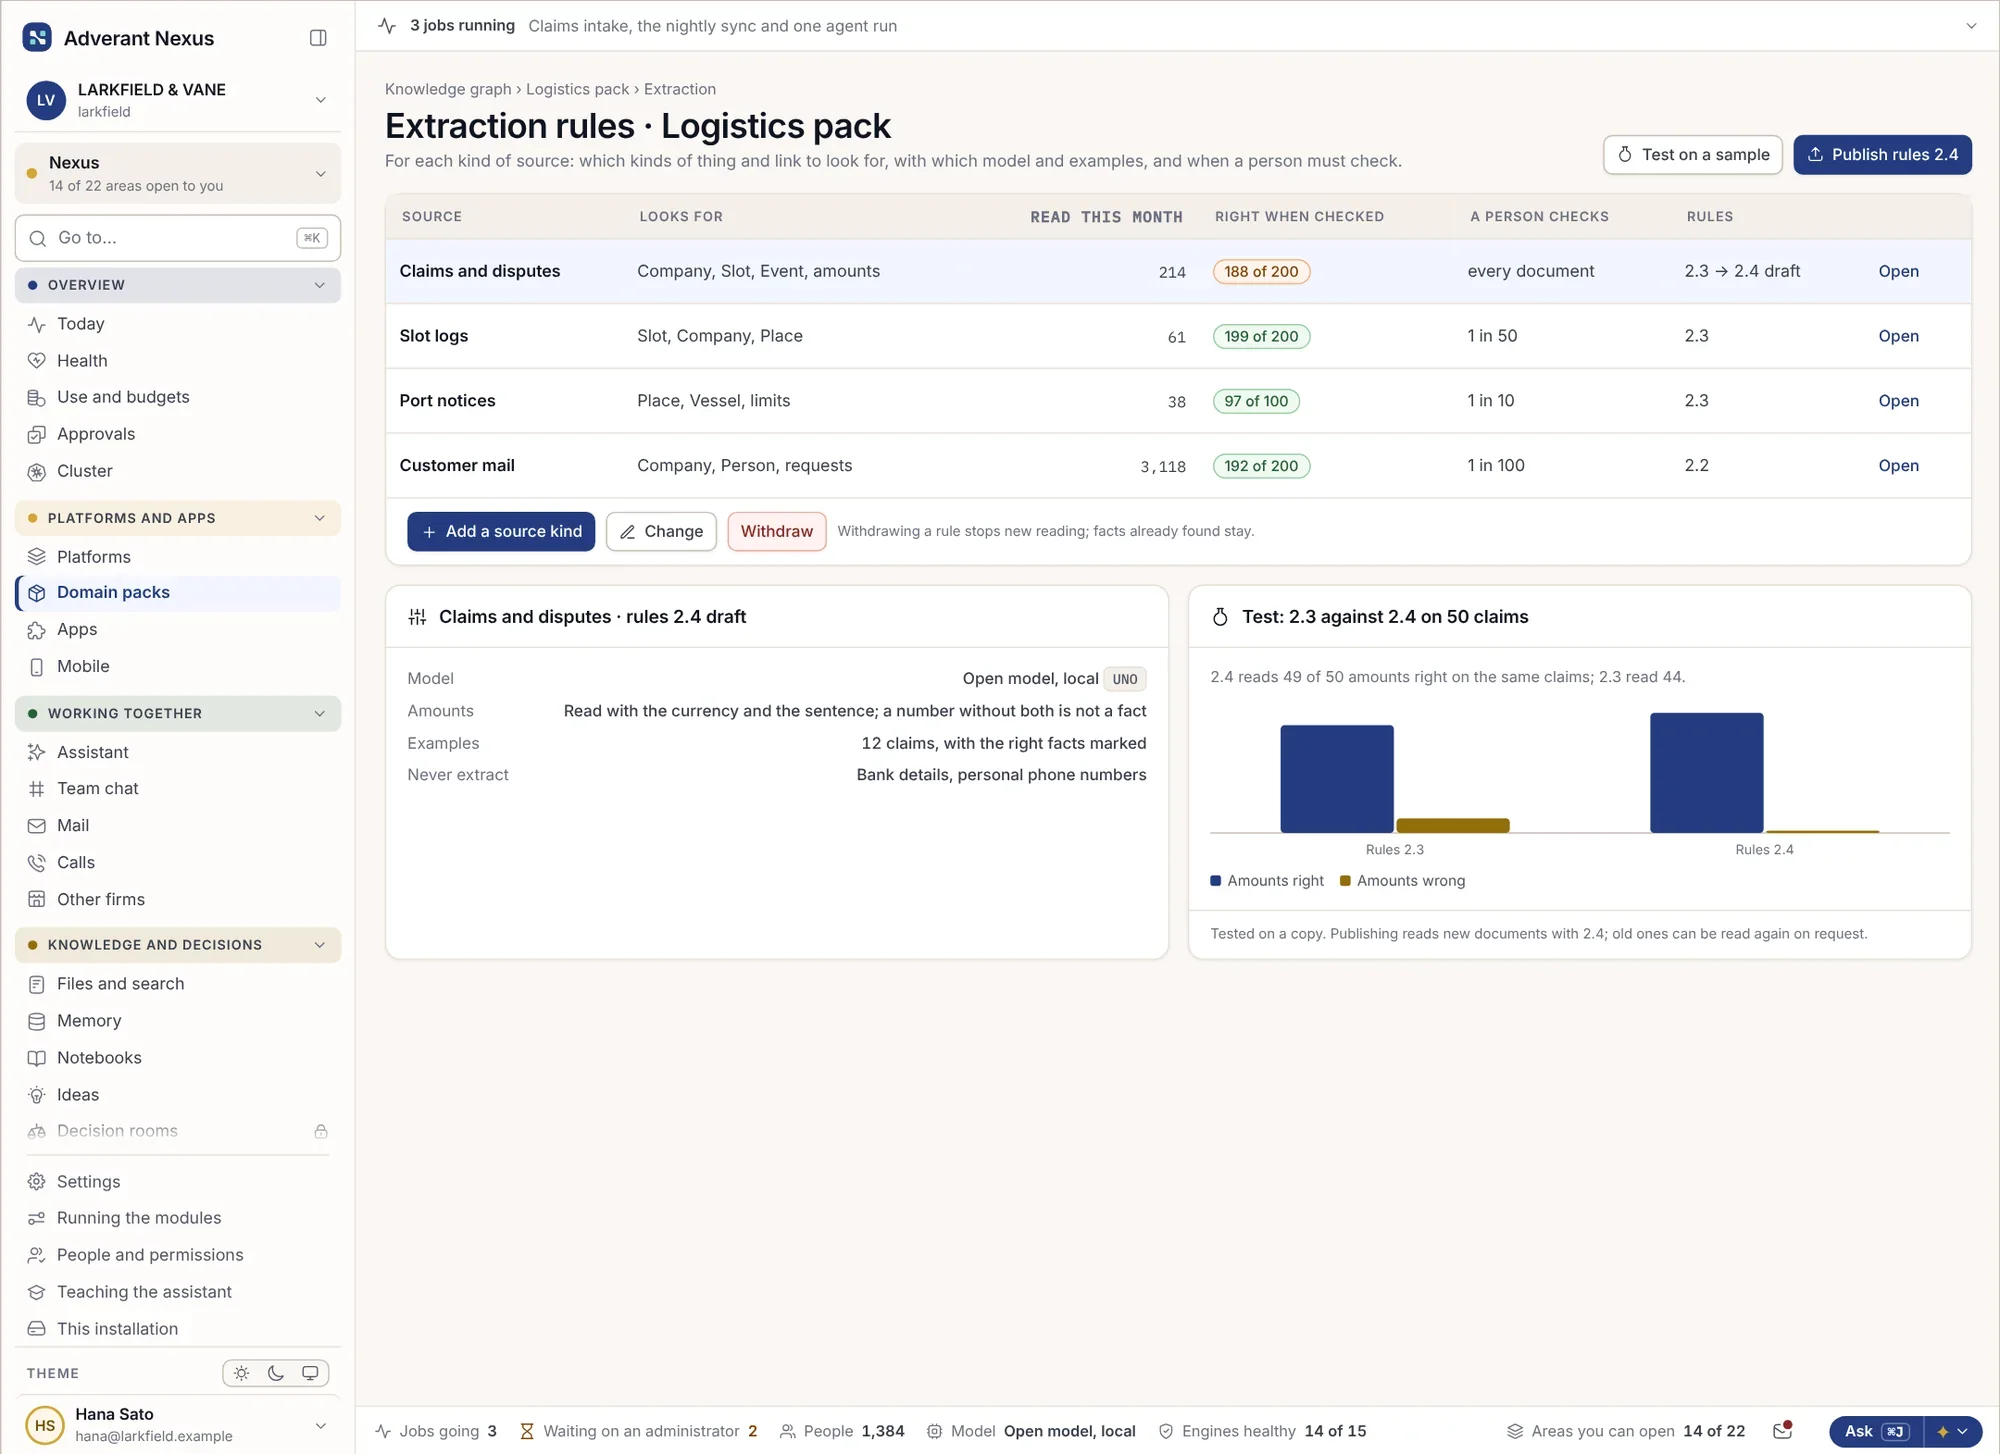This screenshot has width=2000, height=1454.
Task: Focus the Go to search field
Action: 178,238
